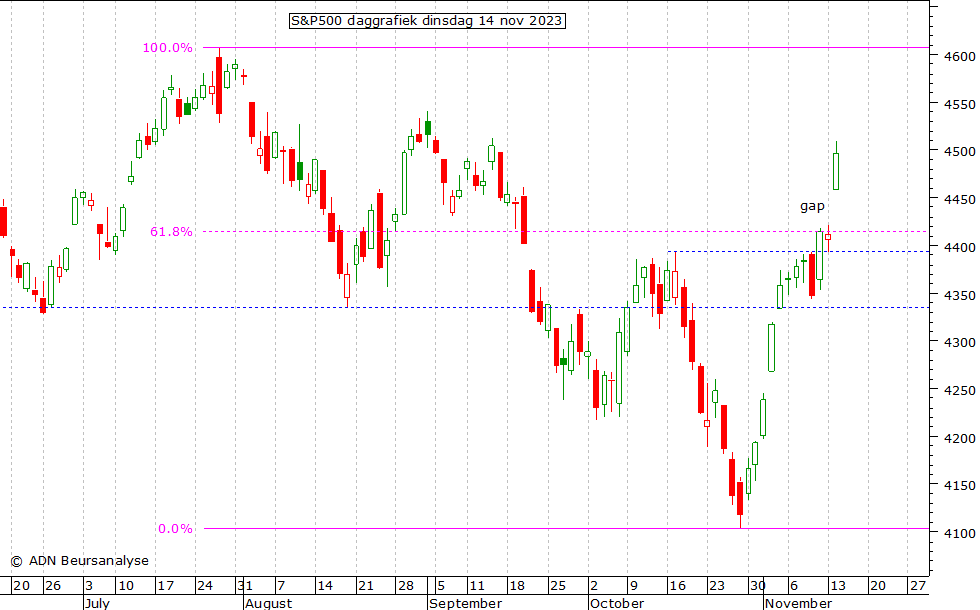Click the date label 26 on the time axis
This screenshot has width=980, height=610.
54,585
